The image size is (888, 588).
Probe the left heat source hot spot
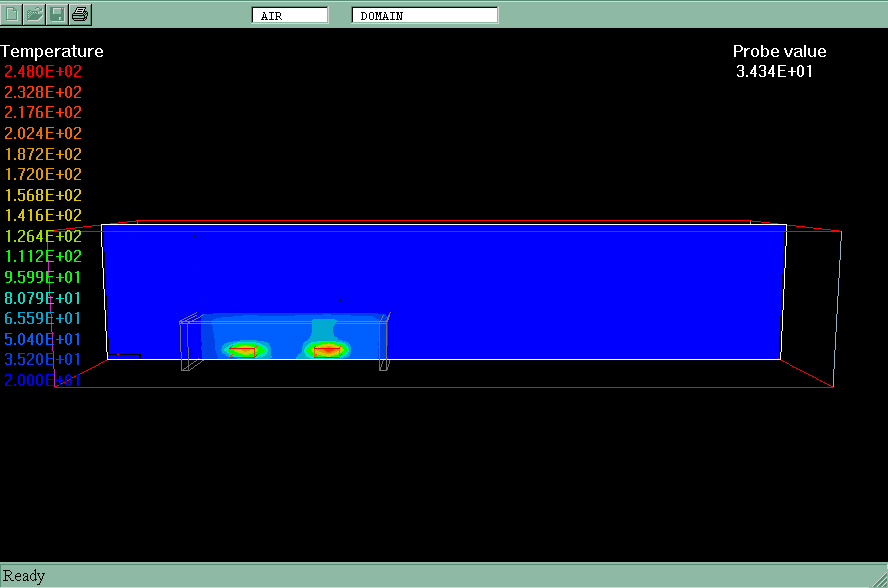tap(244, 351)
